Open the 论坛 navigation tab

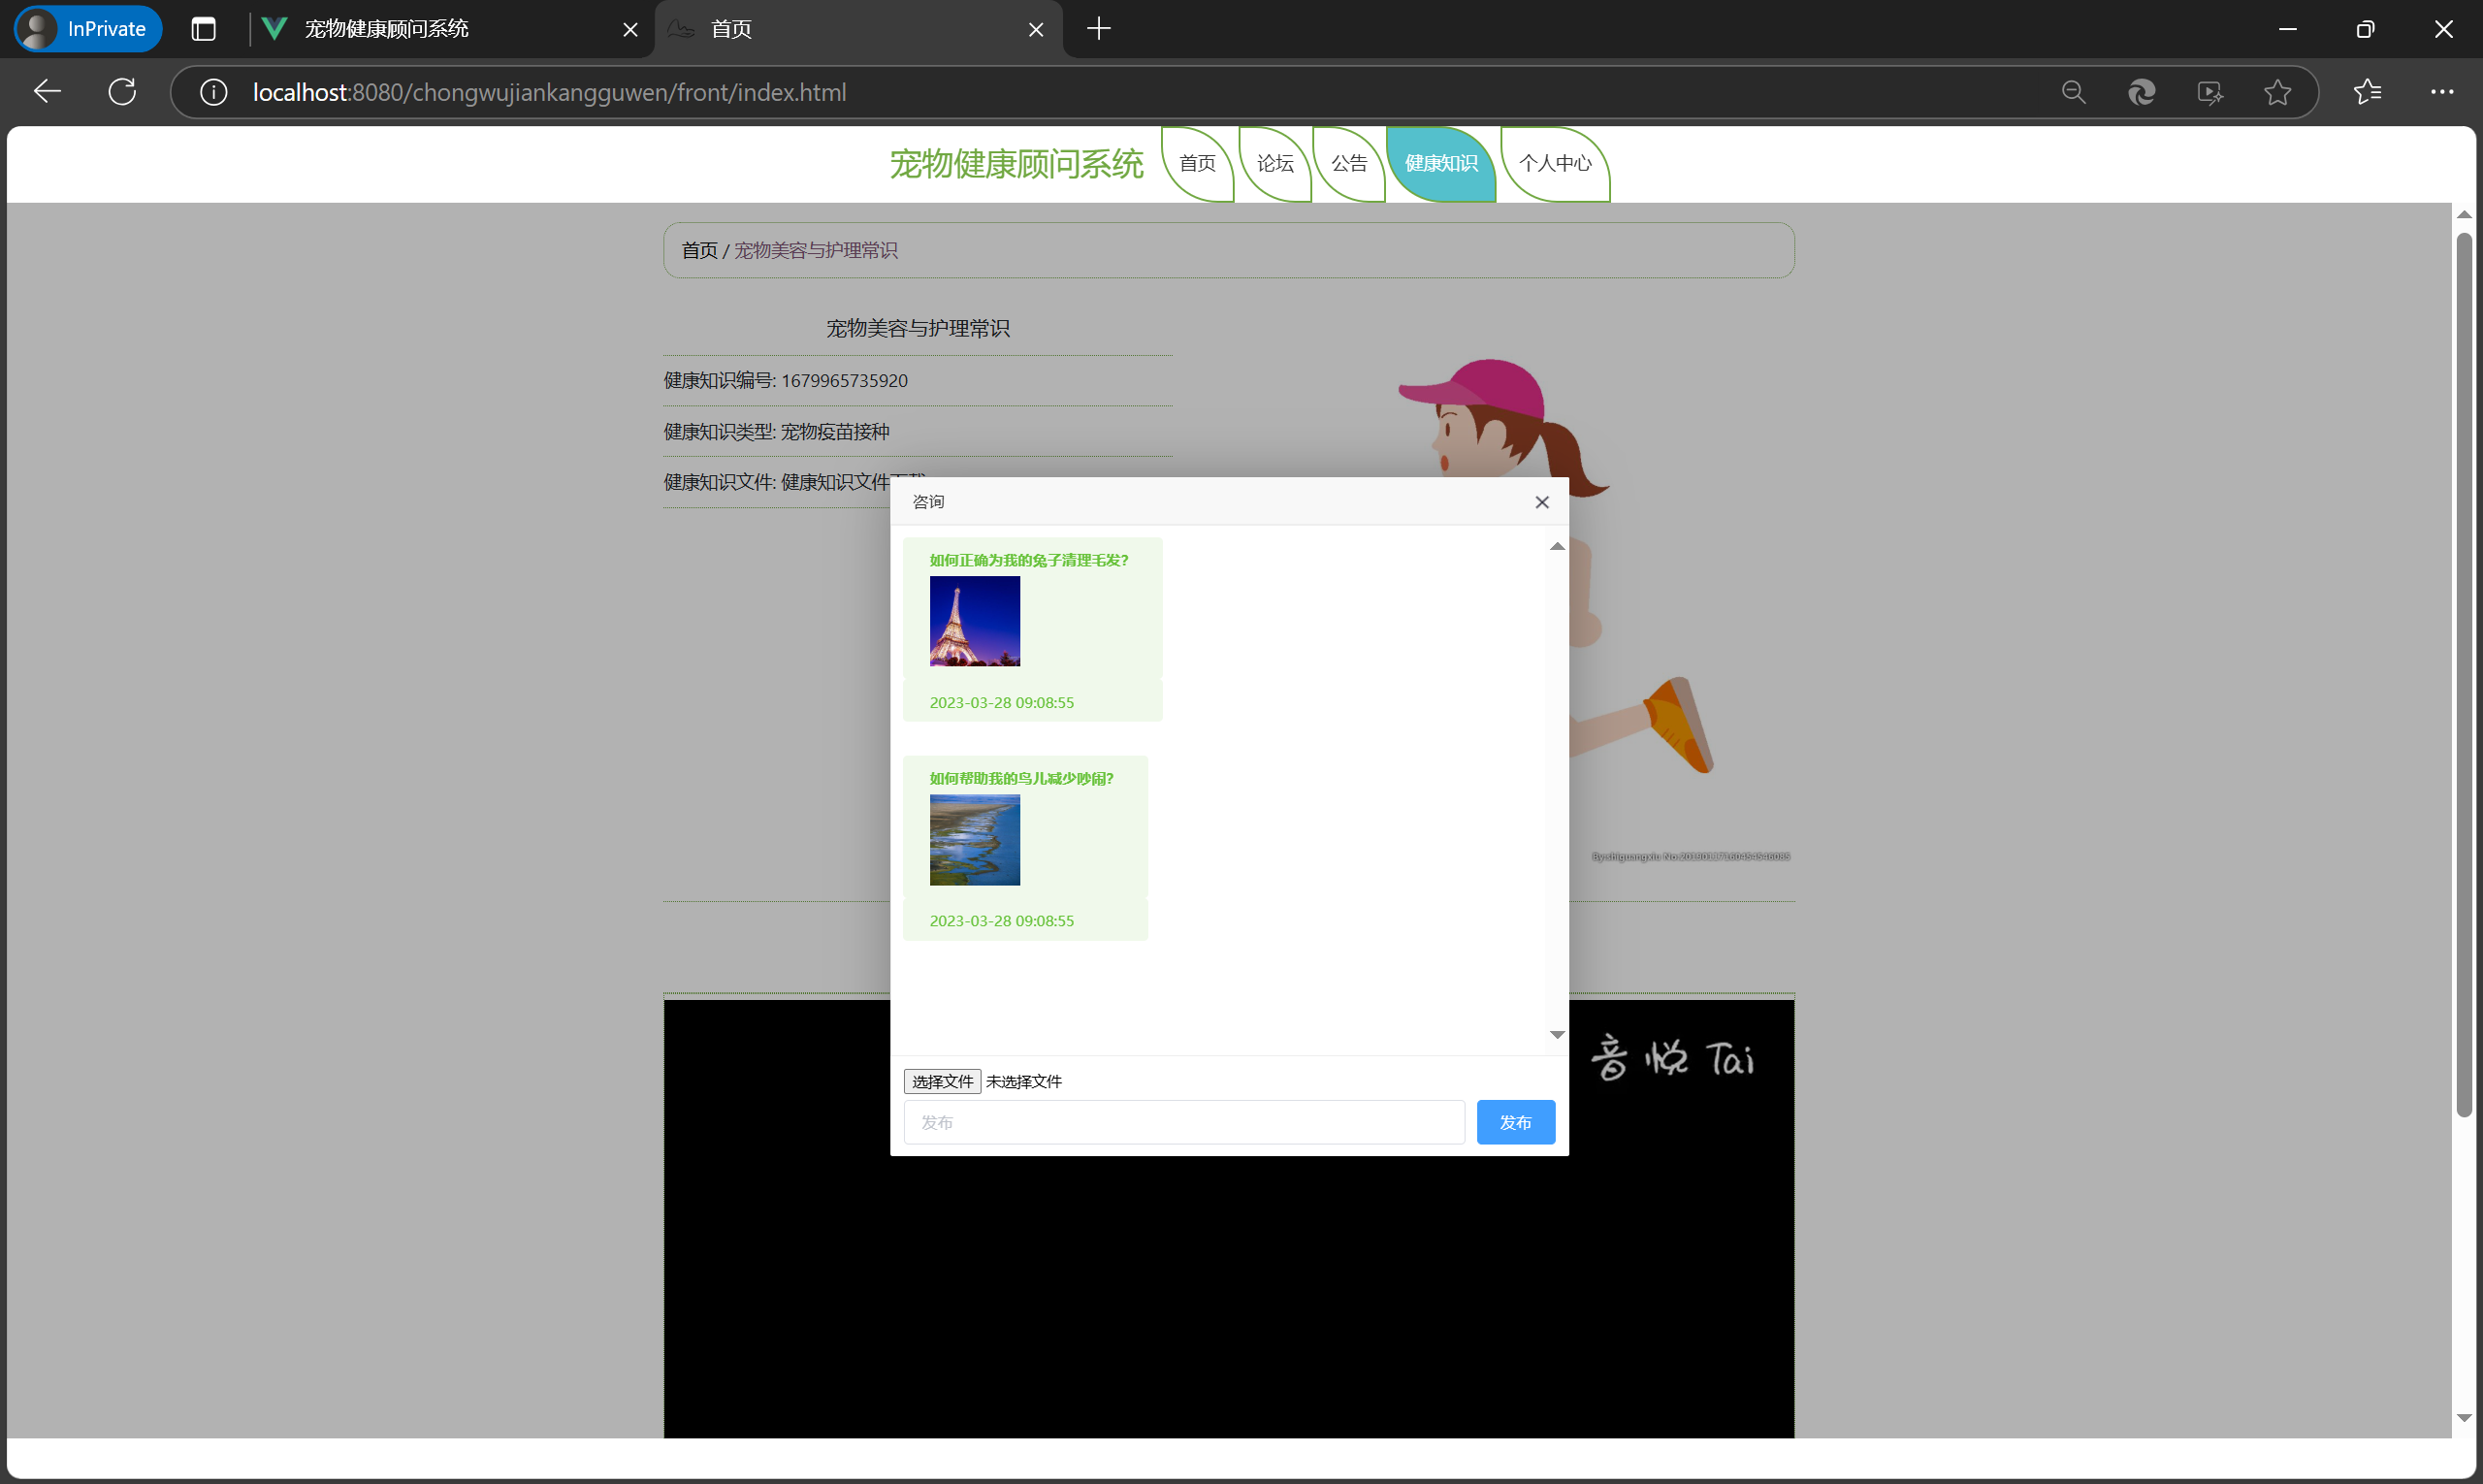pos(1274,163)
